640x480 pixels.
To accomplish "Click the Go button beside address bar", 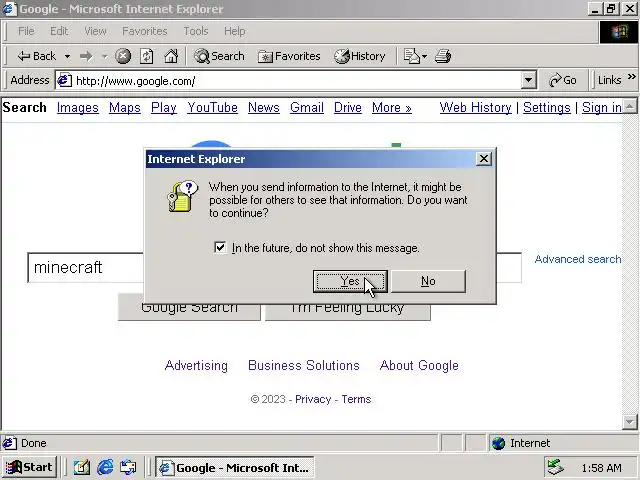I will tap(563, 80).
